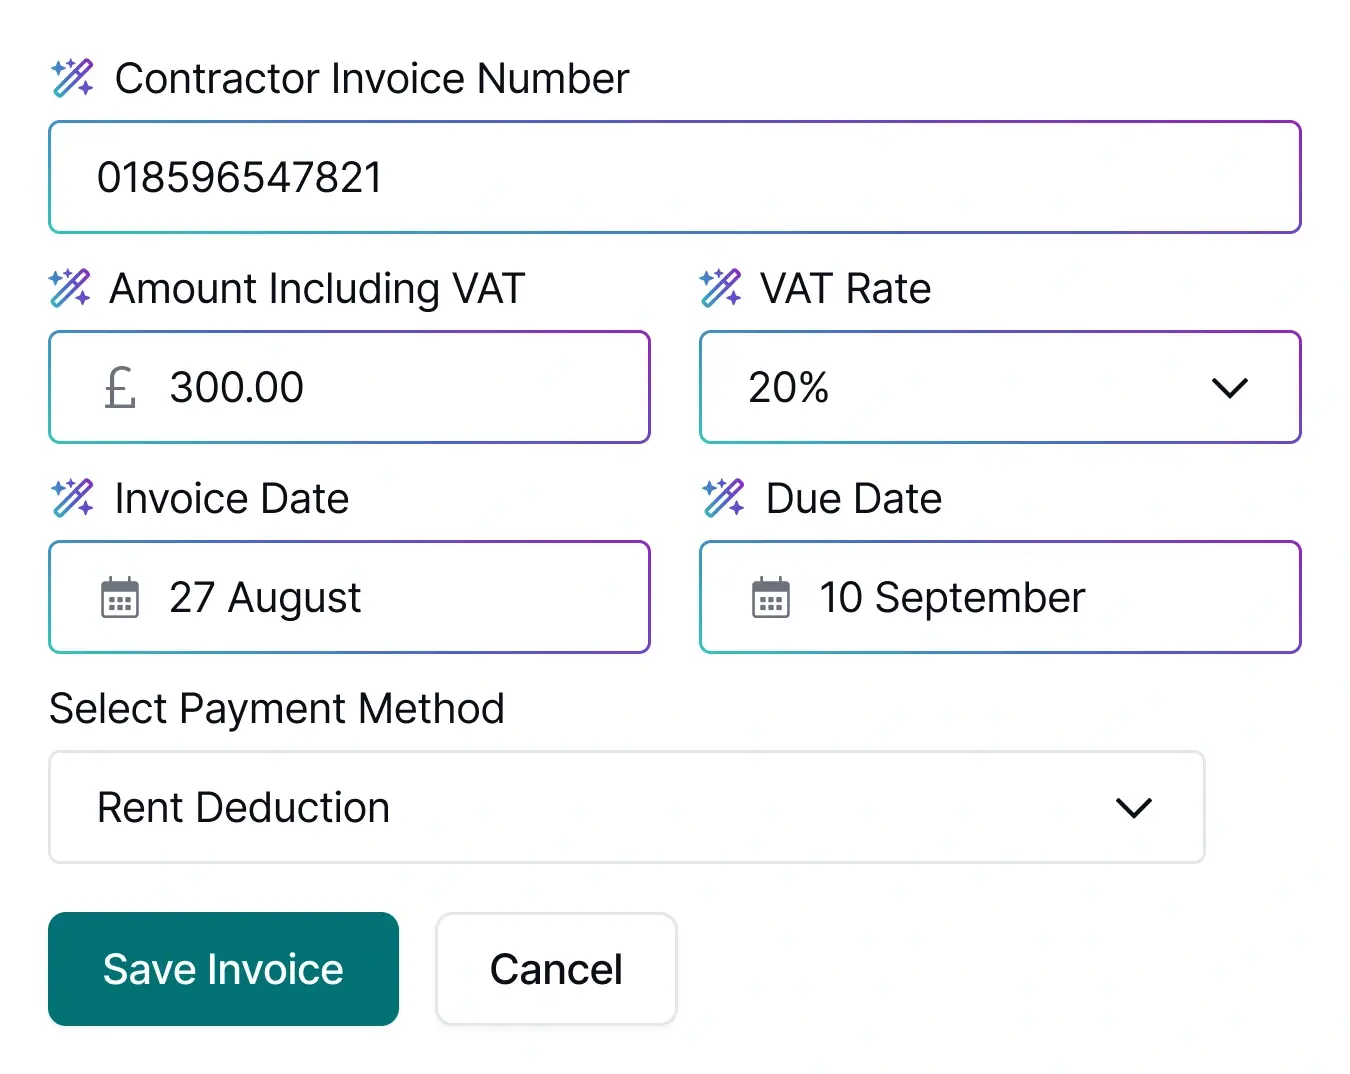Click the calendar icon in the Due Date field
This screenshot has height=1074, width=1350.
(769, 596)
